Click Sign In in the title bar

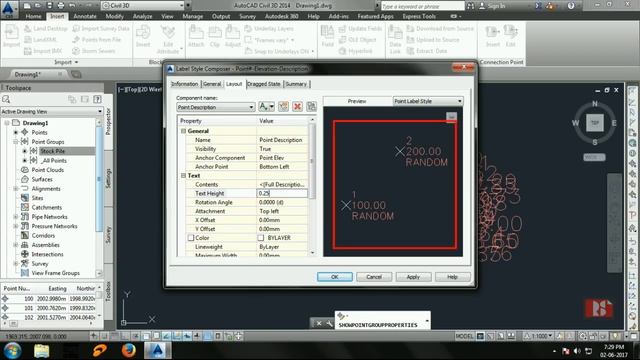492,6
